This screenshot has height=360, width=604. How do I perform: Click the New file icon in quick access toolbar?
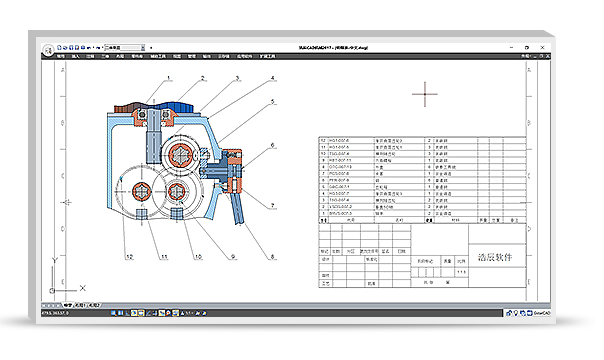(59, 48)
